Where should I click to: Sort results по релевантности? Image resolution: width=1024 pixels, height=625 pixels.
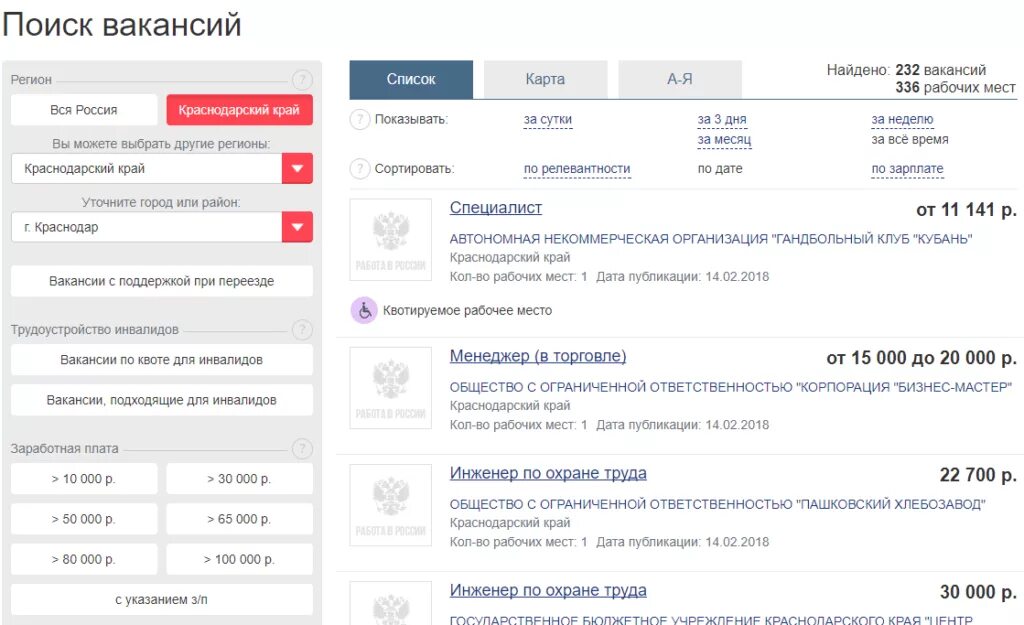click(577, 168)
